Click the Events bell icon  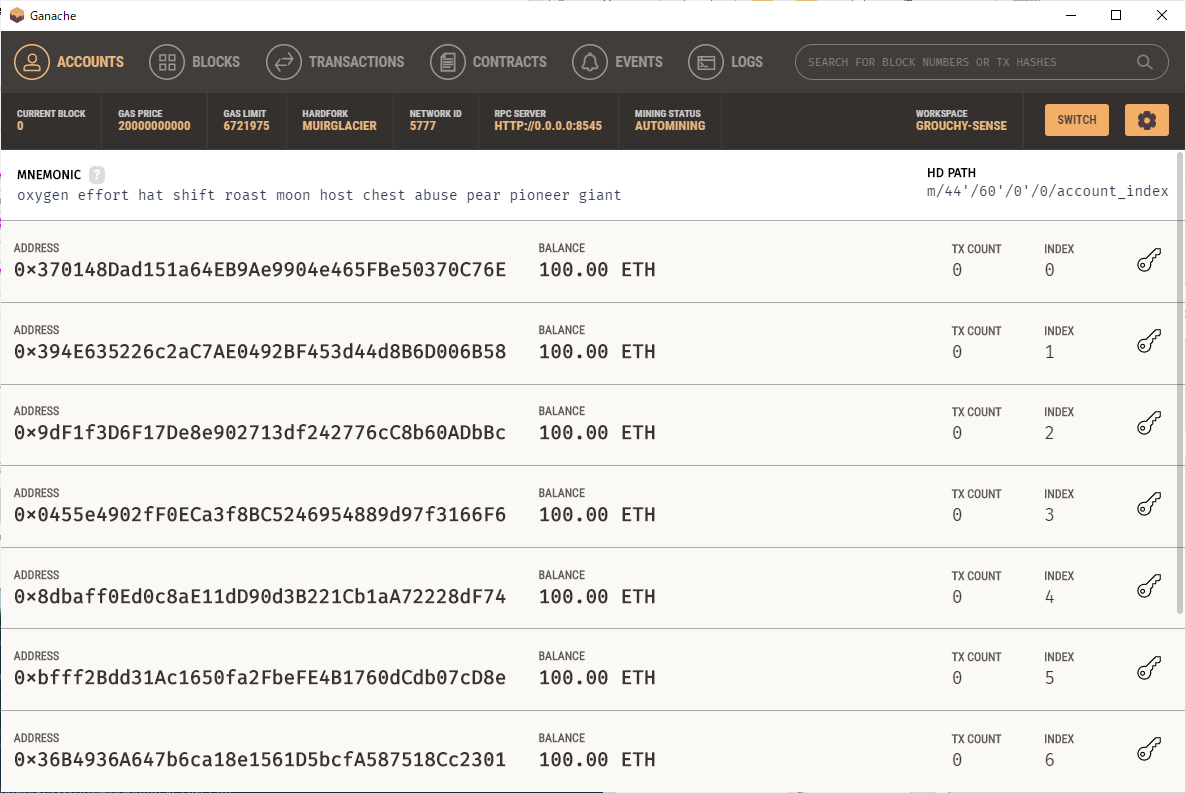tap(590, 62)
